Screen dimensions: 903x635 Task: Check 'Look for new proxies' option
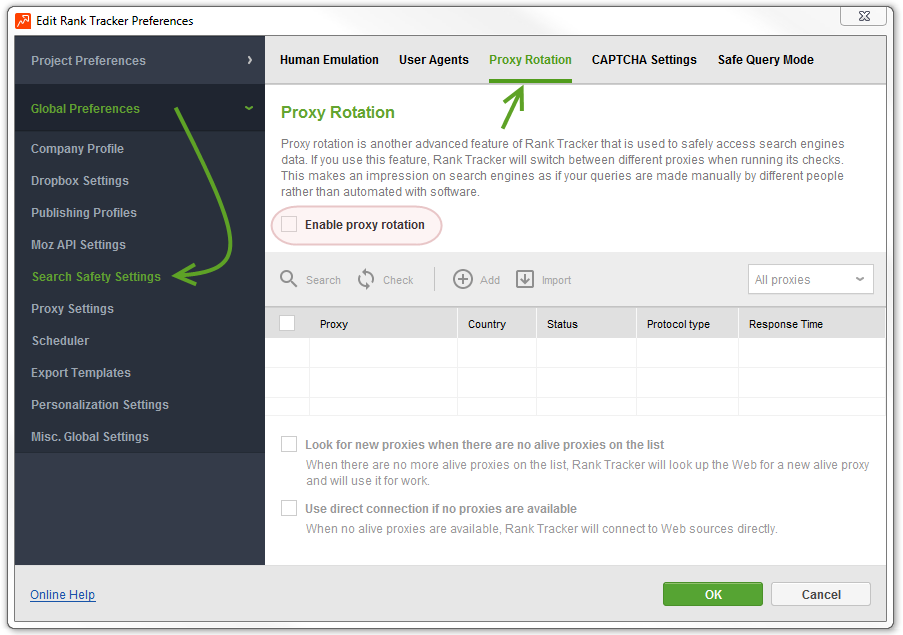pyautogui.click(x=289, y=444)
